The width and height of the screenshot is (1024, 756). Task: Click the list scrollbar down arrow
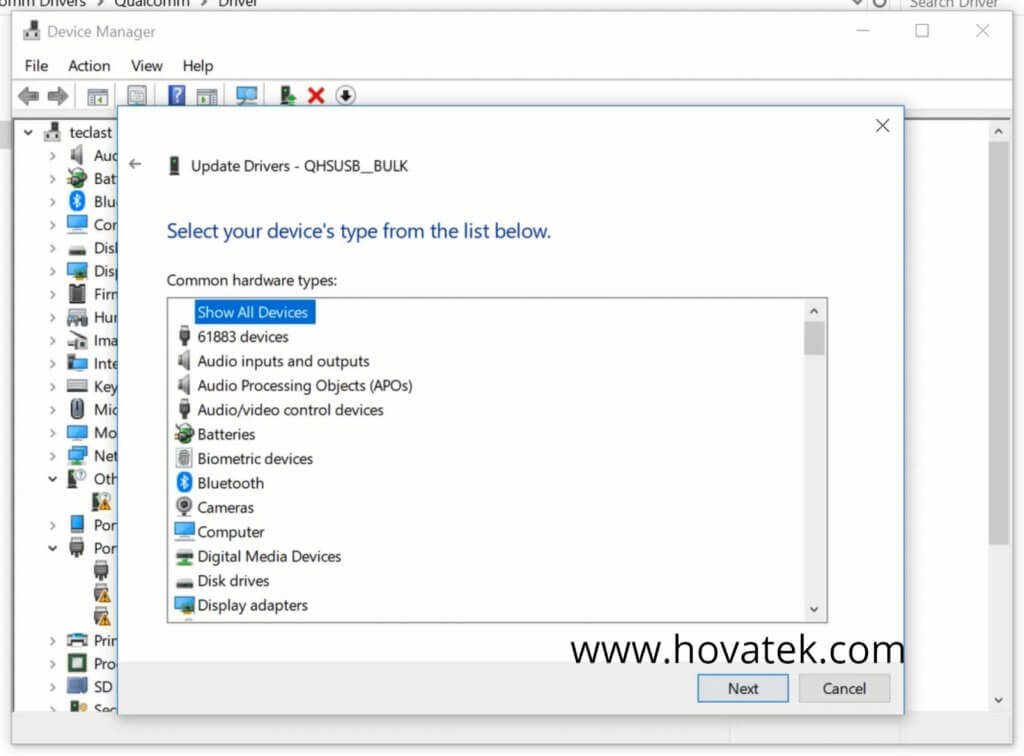(x=814, y=609)
